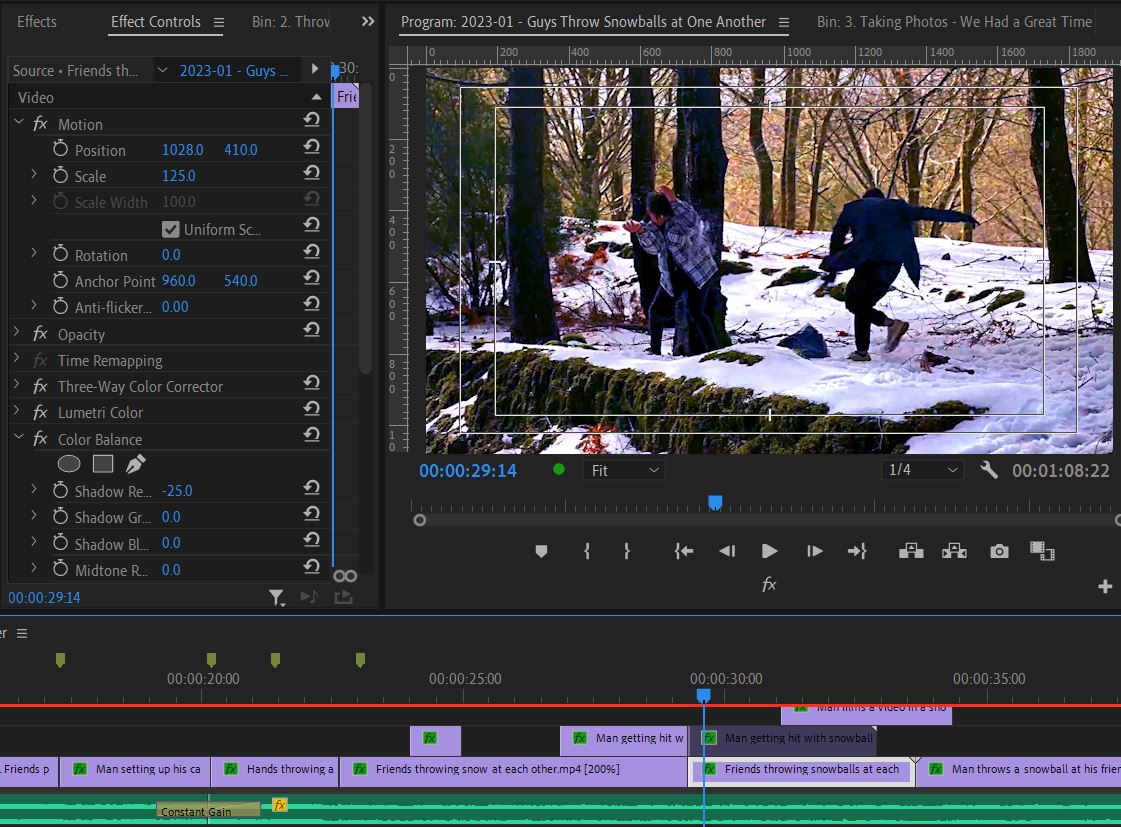Toggle the Lumetri Color fx effect
The height and width of the screenshot is (827, 1121).
[x=40, y=412]
